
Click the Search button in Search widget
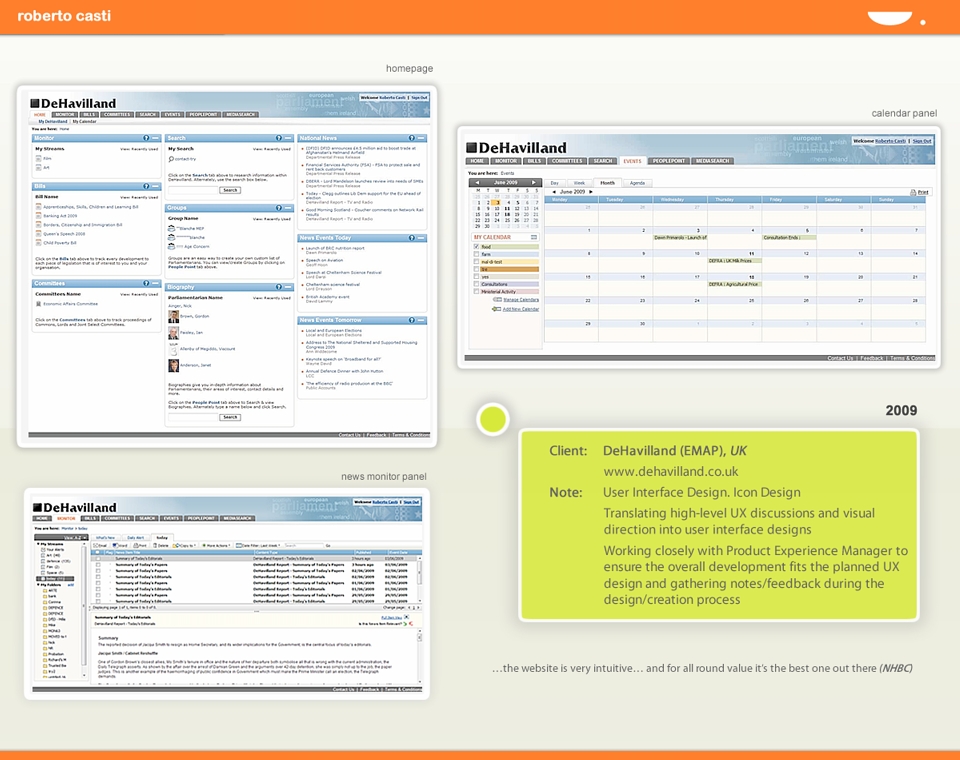point(230,190)
